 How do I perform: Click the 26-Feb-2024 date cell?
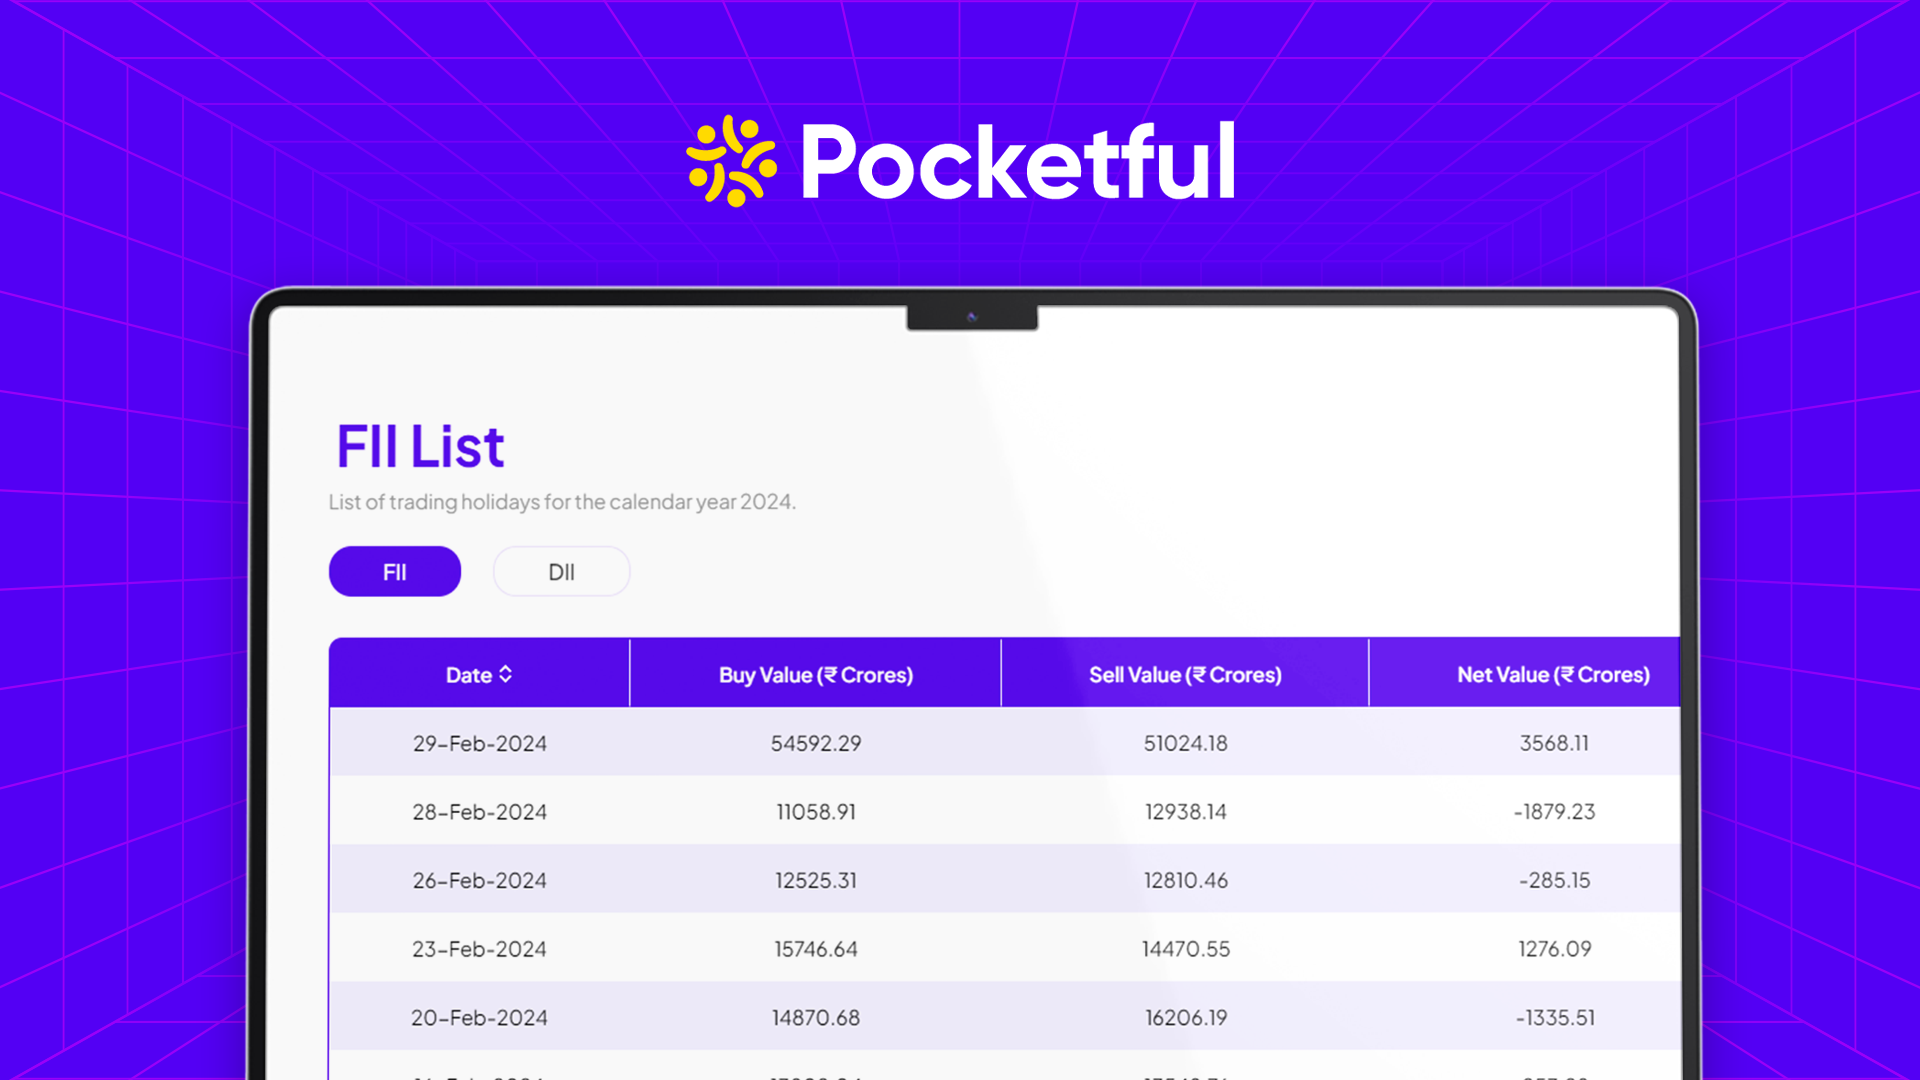pyautogui.click(x=479, y=881)
